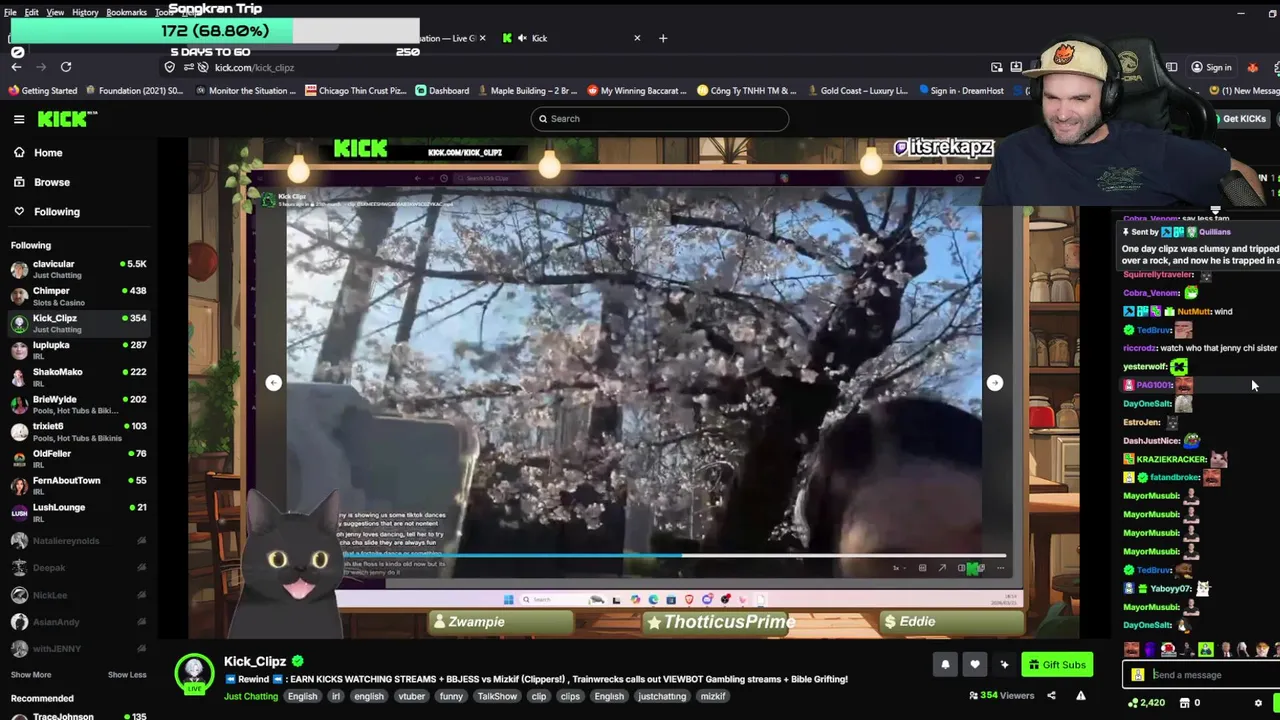This screenshot has height=720, width=1280.
Task: Click the Sign in browser account button
Action: tap(1211, 67)
